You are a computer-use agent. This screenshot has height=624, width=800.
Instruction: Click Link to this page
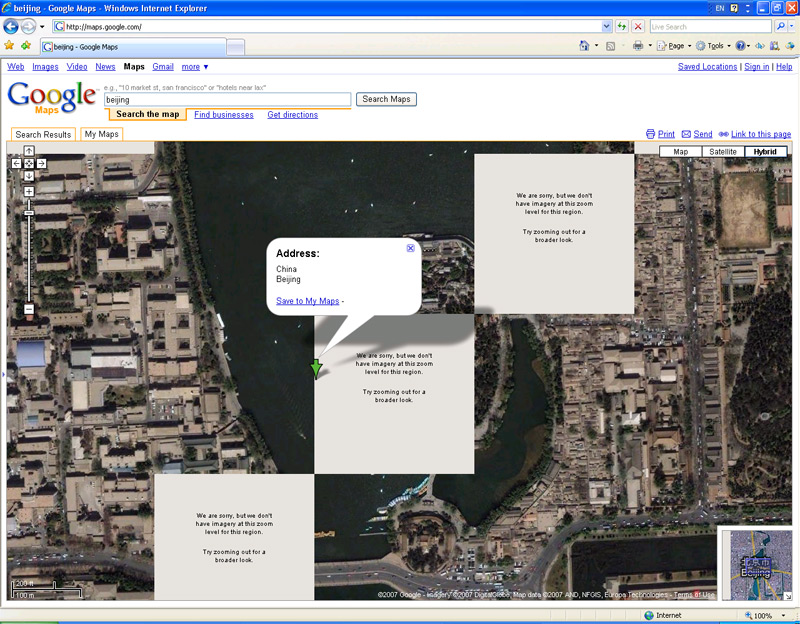(755, 134)
